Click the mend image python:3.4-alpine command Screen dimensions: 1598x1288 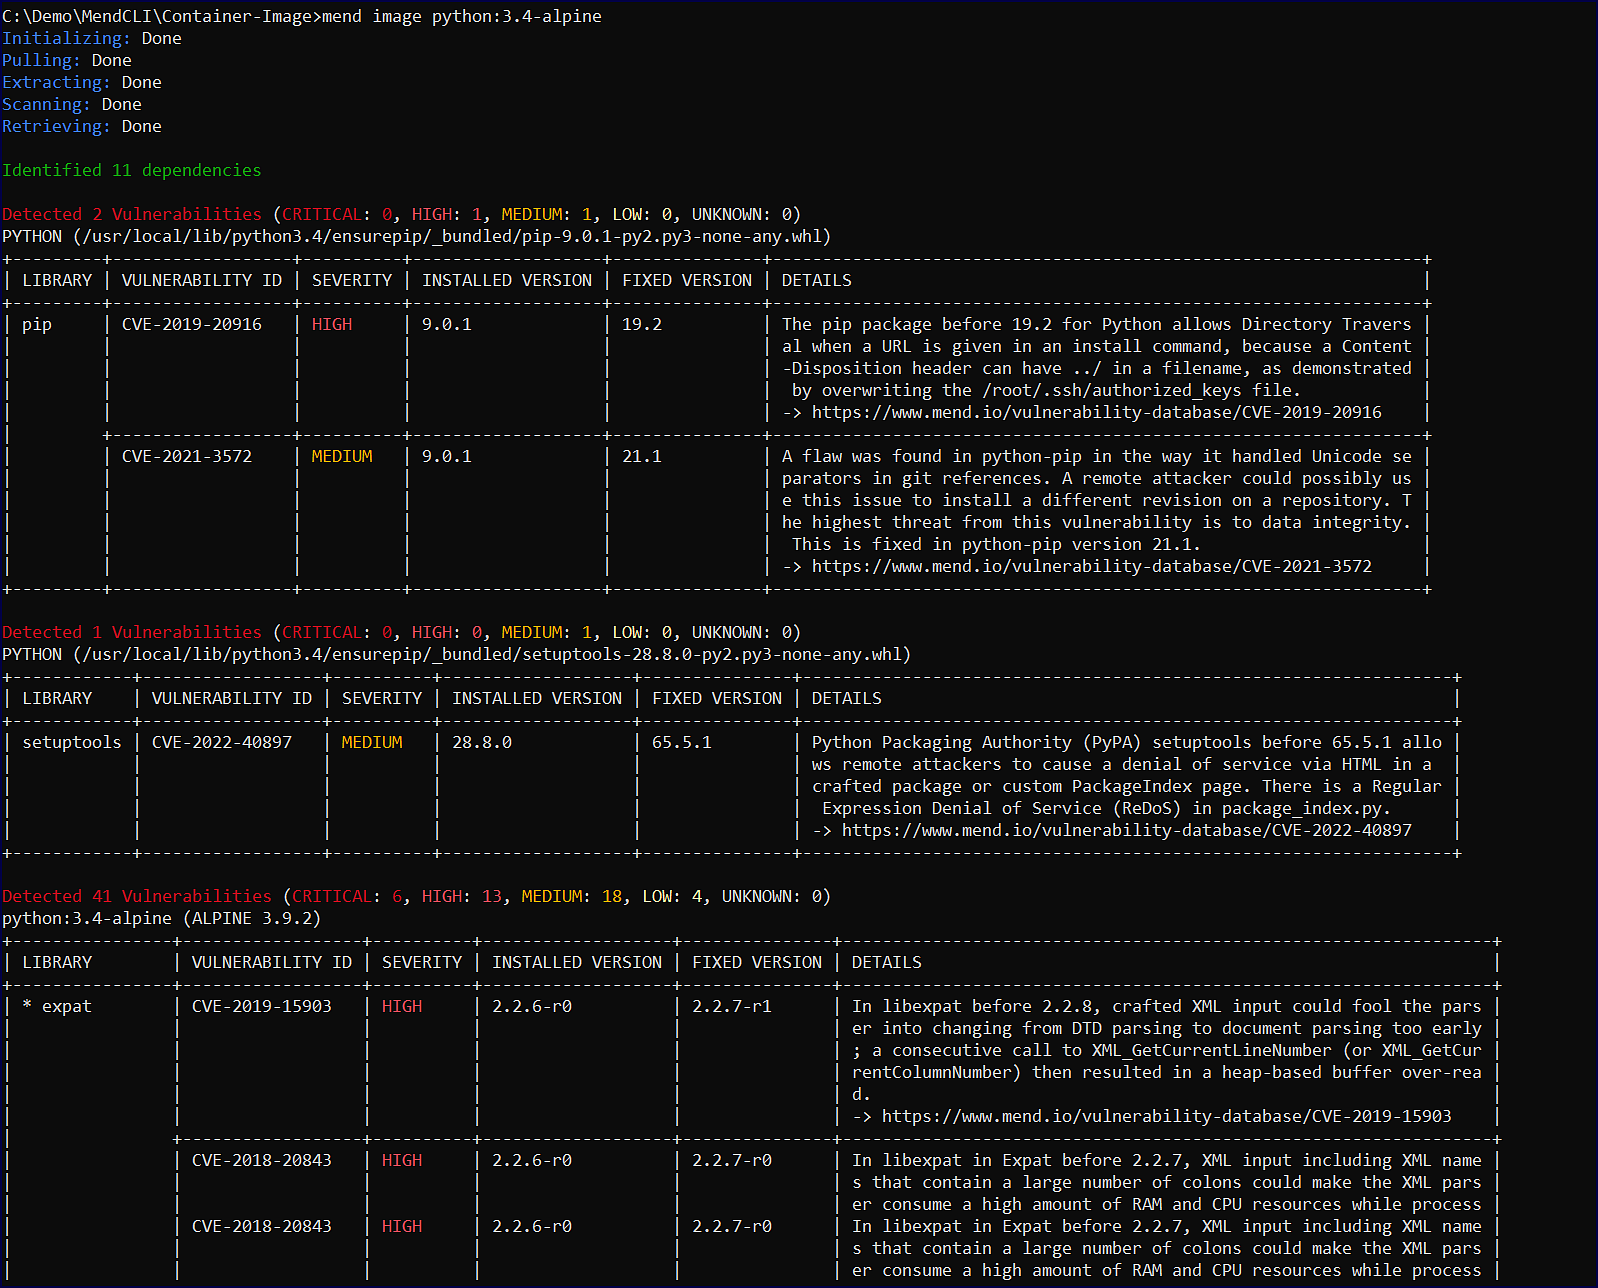tap(461, 16)
